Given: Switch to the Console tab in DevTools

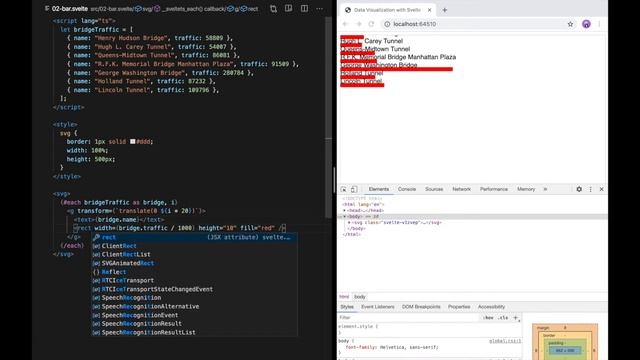Looking at the screenshot, I should coord(407,189).
